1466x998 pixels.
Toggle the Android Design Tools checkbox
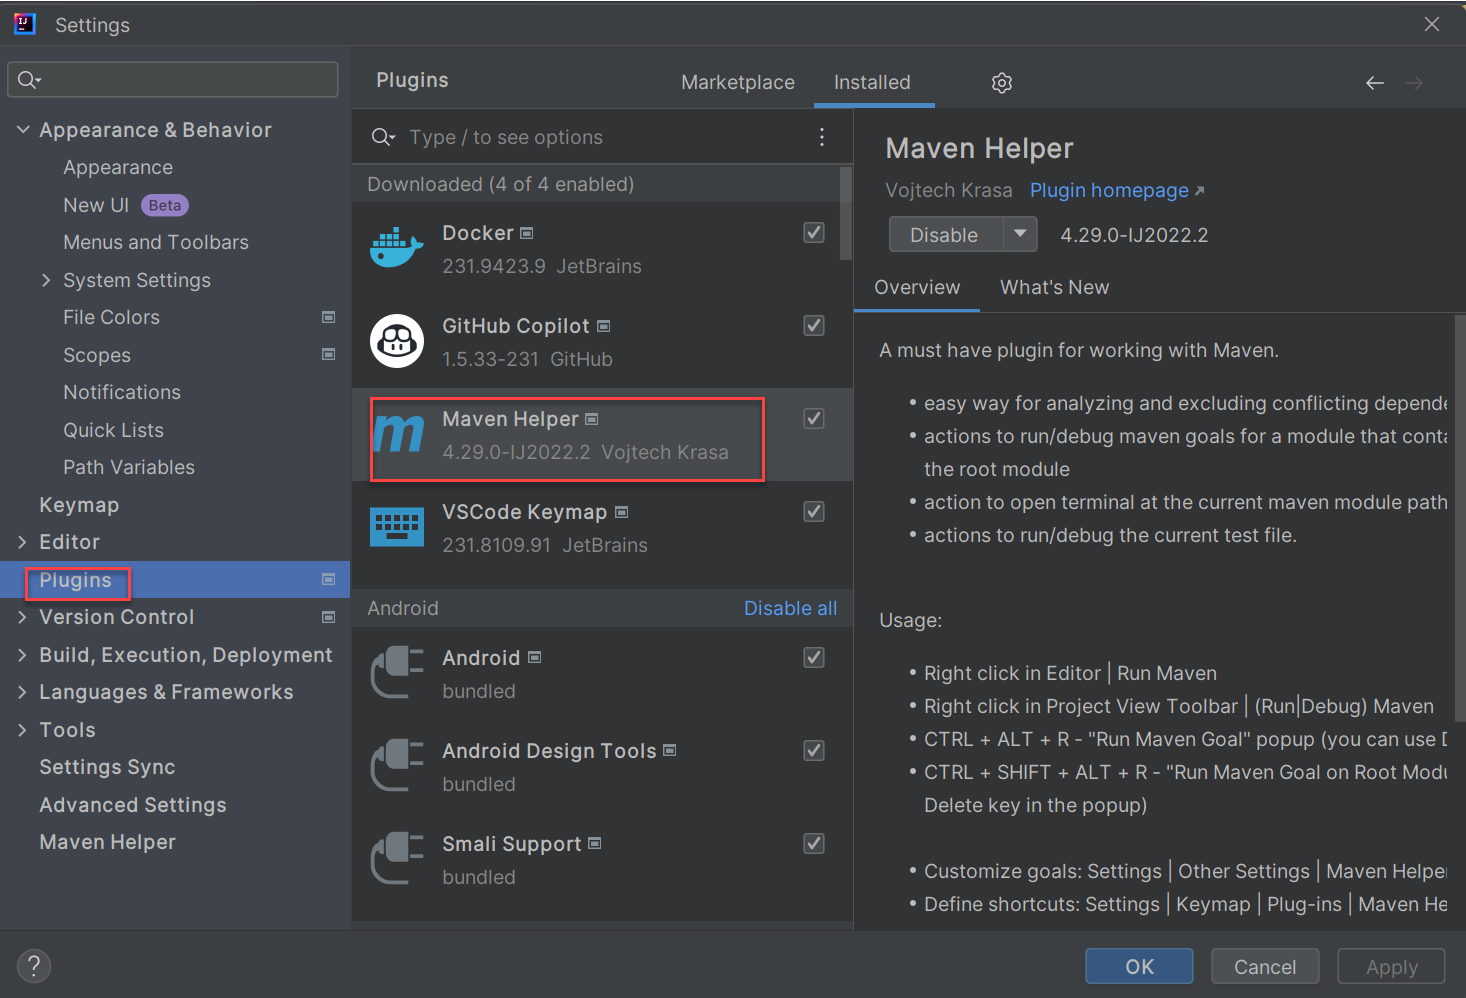pyautogui.click(x=814, y=750)
